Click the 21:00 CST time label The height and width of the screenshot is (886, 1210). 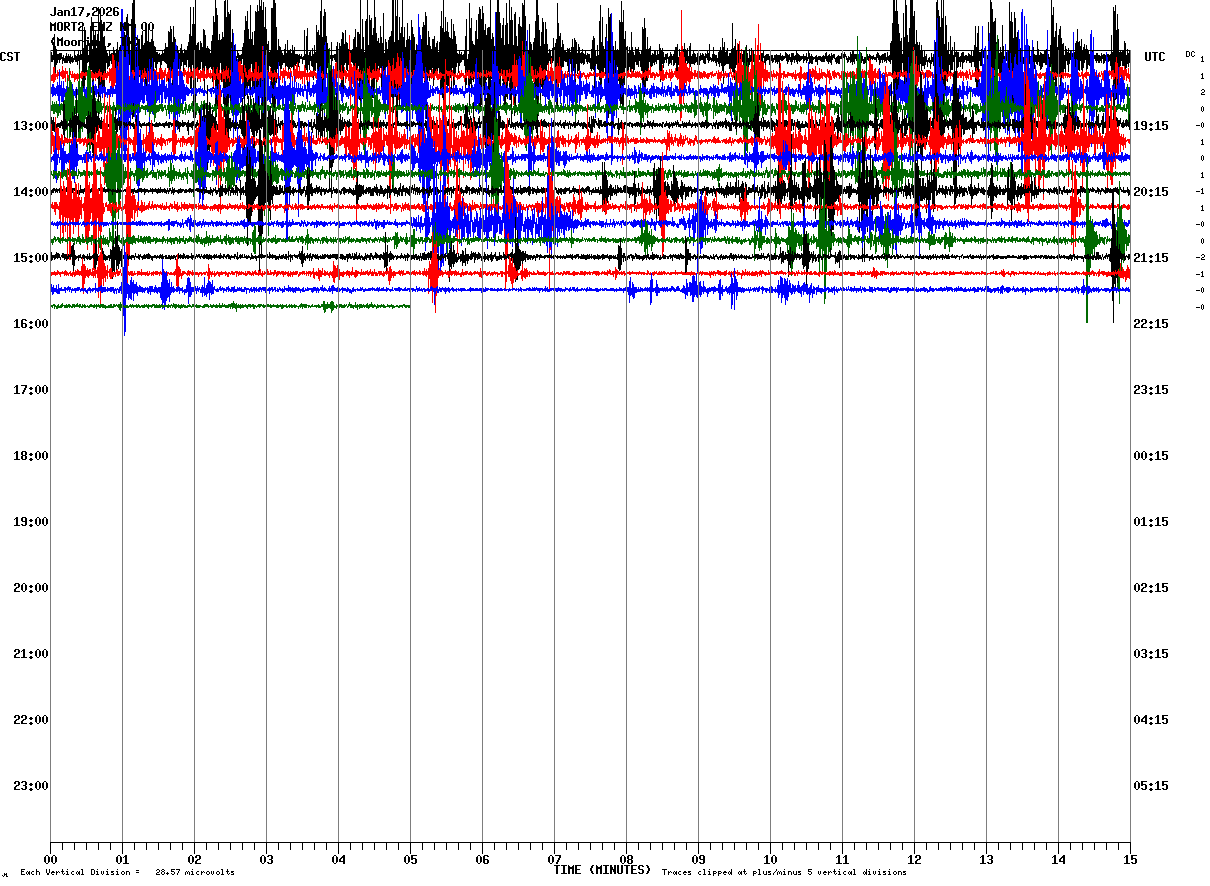pyautogui.click(x=31, y=654)
